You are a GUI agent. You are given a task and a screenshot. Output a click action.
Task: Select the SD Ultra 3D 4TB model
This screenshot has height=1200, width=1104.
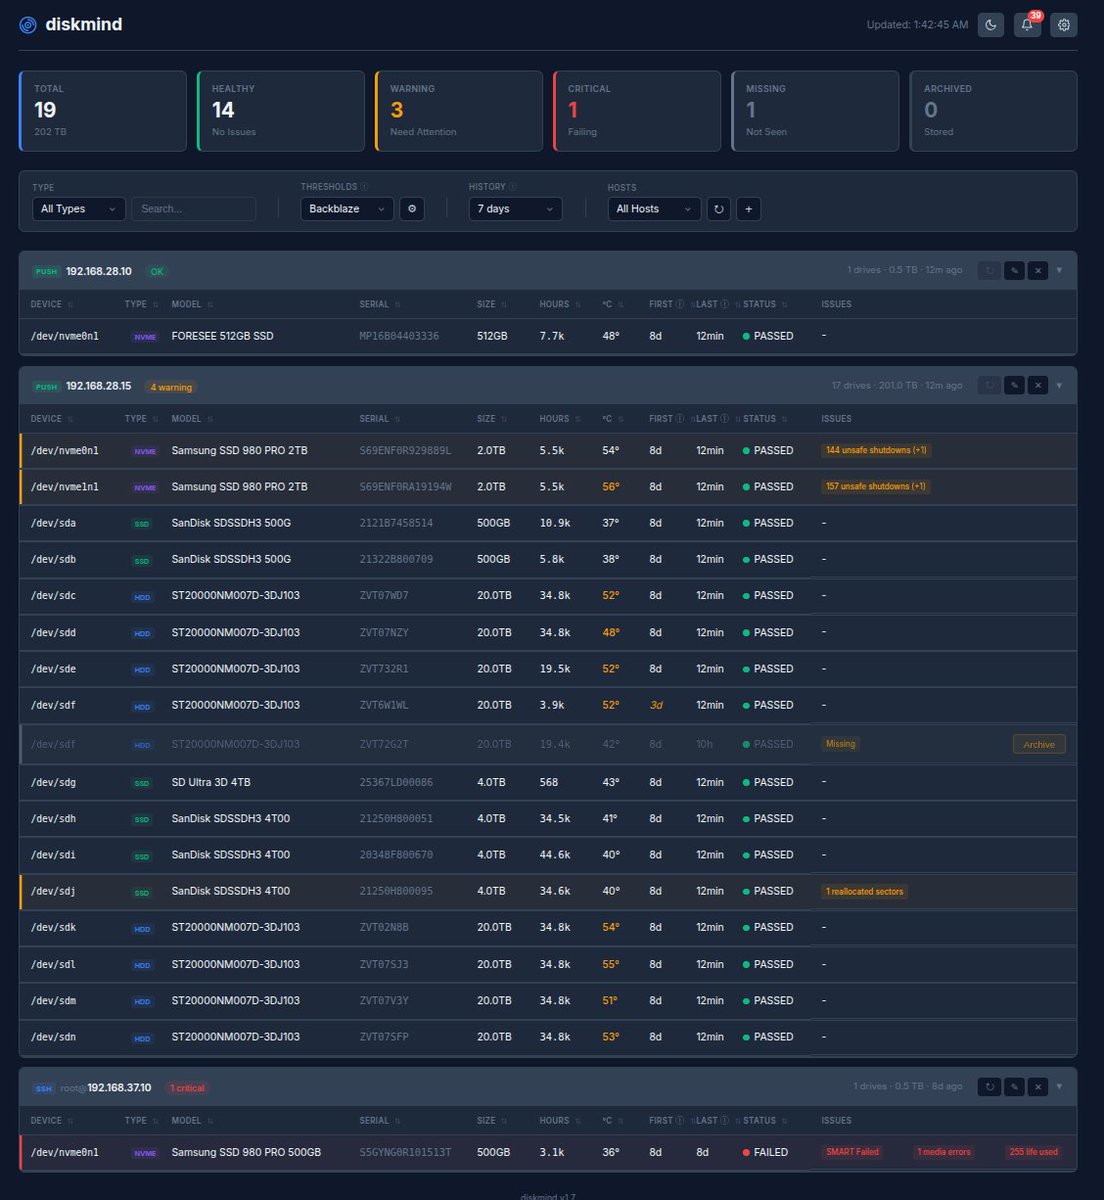(211, 782)
